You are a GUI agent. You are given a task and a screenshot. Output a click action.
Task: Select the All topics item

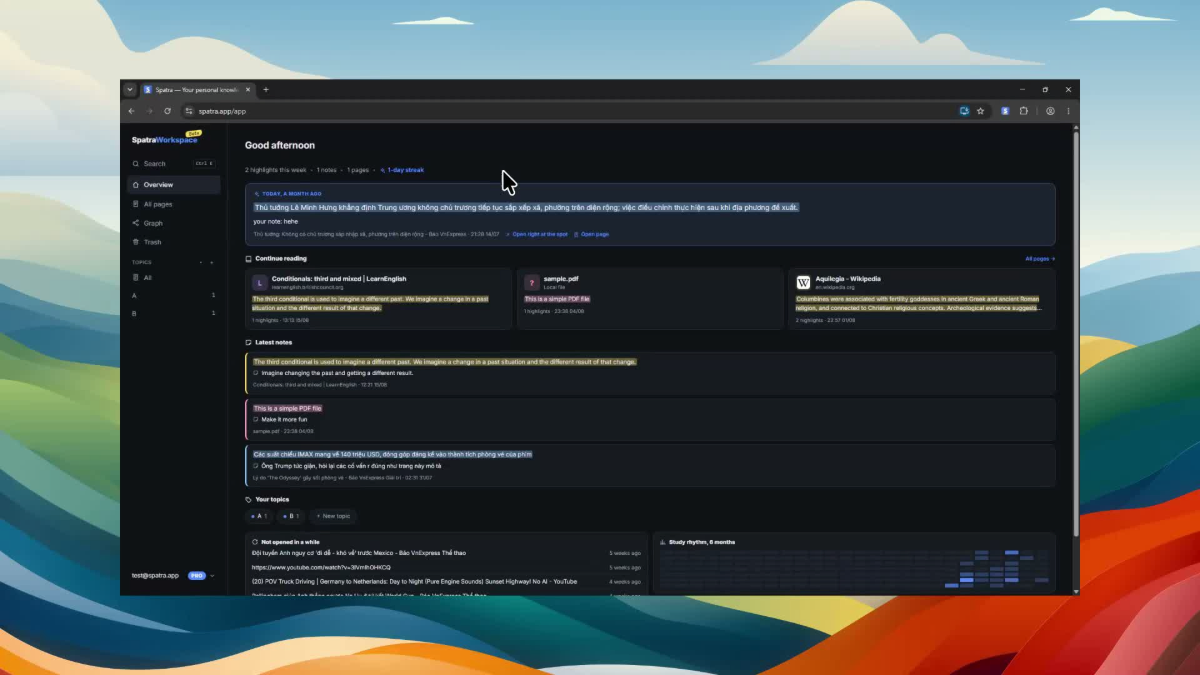[173, 278]
